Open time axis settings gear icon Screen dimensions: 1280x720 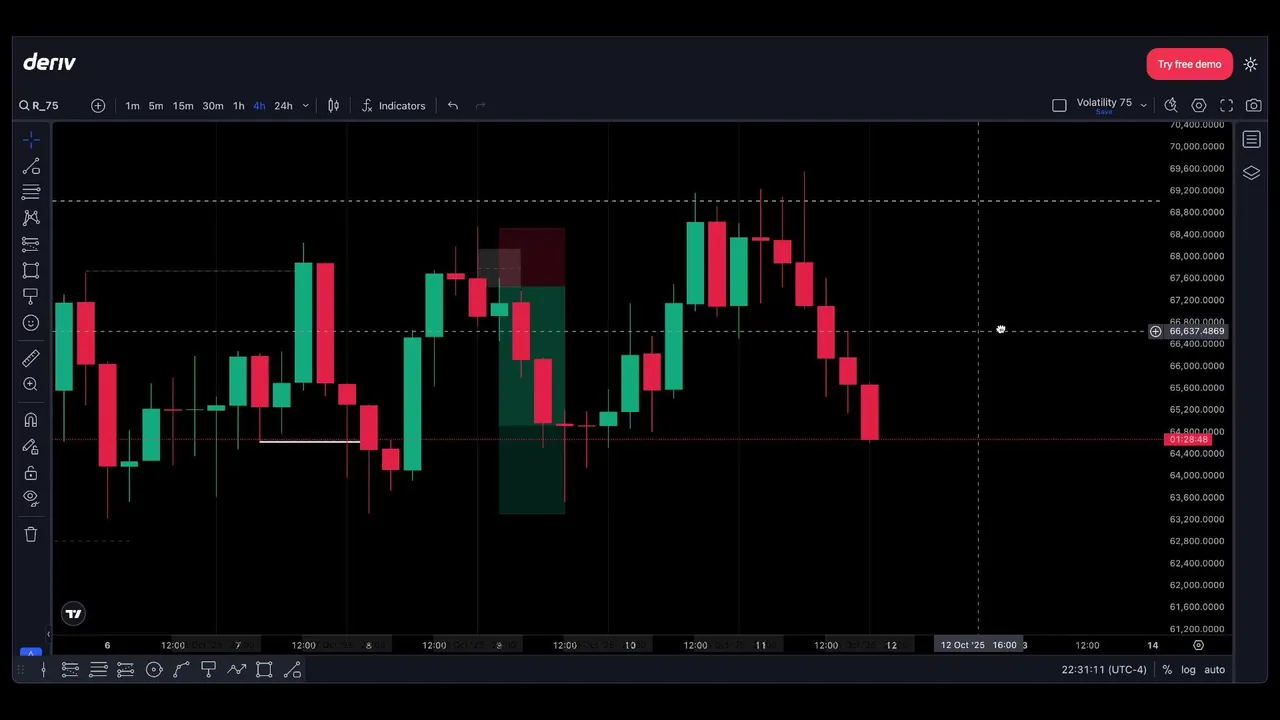(x=1199, y=646)
